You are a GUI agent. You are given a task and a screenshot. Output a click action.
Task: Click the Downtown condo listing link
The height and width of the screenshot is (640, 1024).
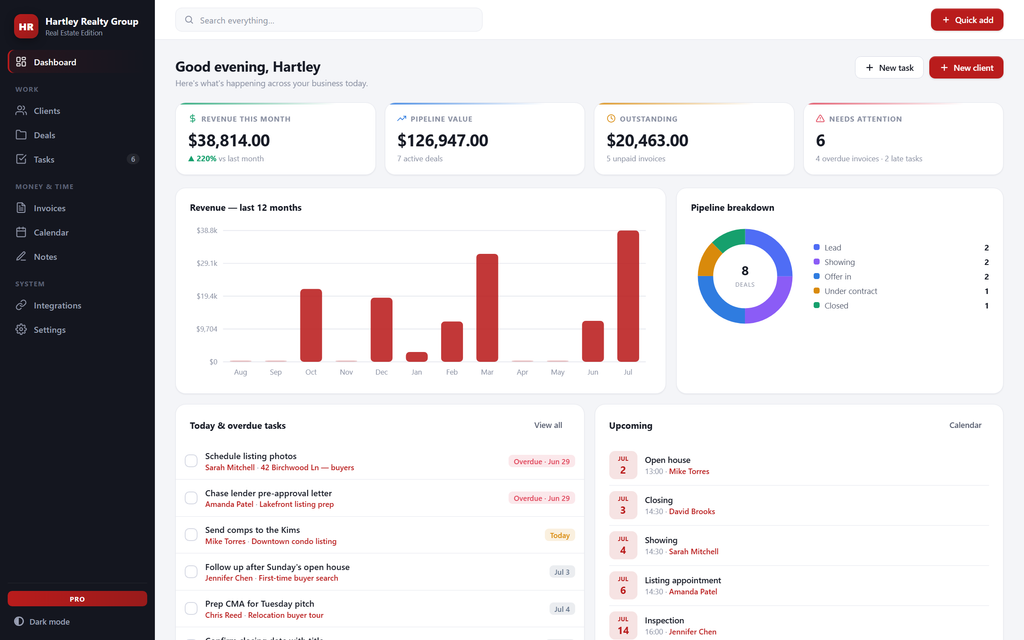tap(294, 541)
